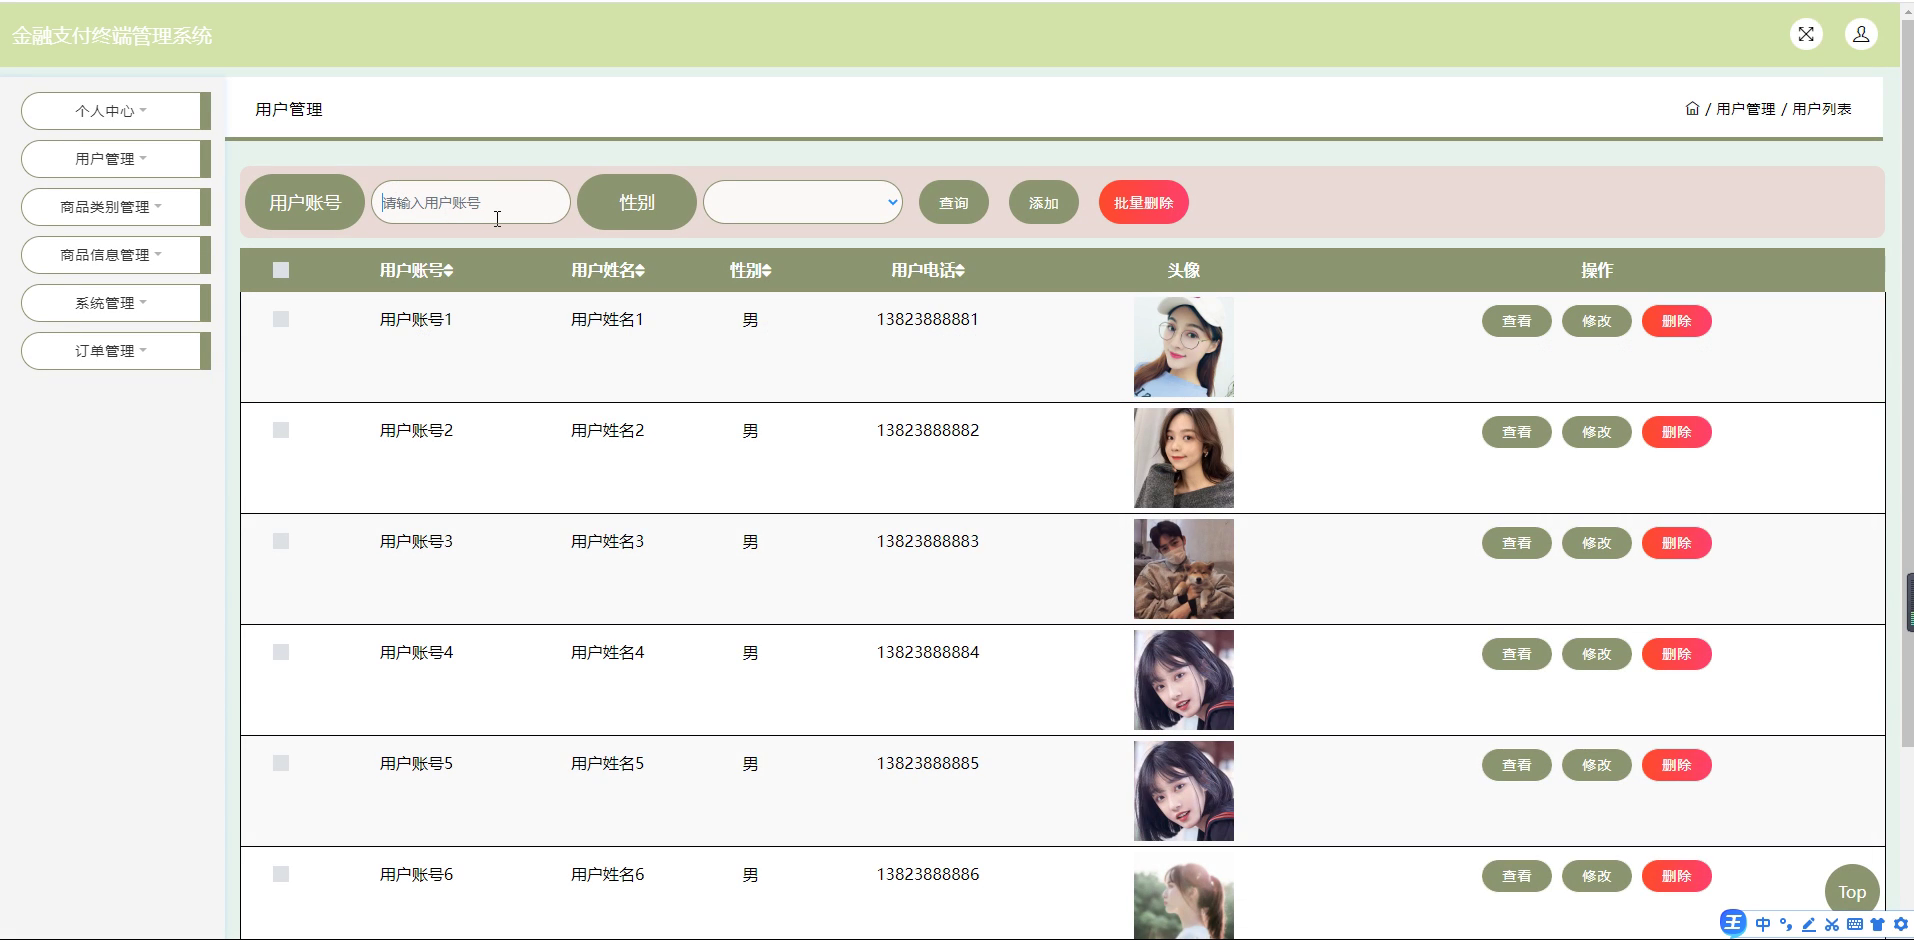The height and width of the screenshot is (940, 1914).
Task: Click 修改 for 用户账号5
Action: tap(1597, 765)
